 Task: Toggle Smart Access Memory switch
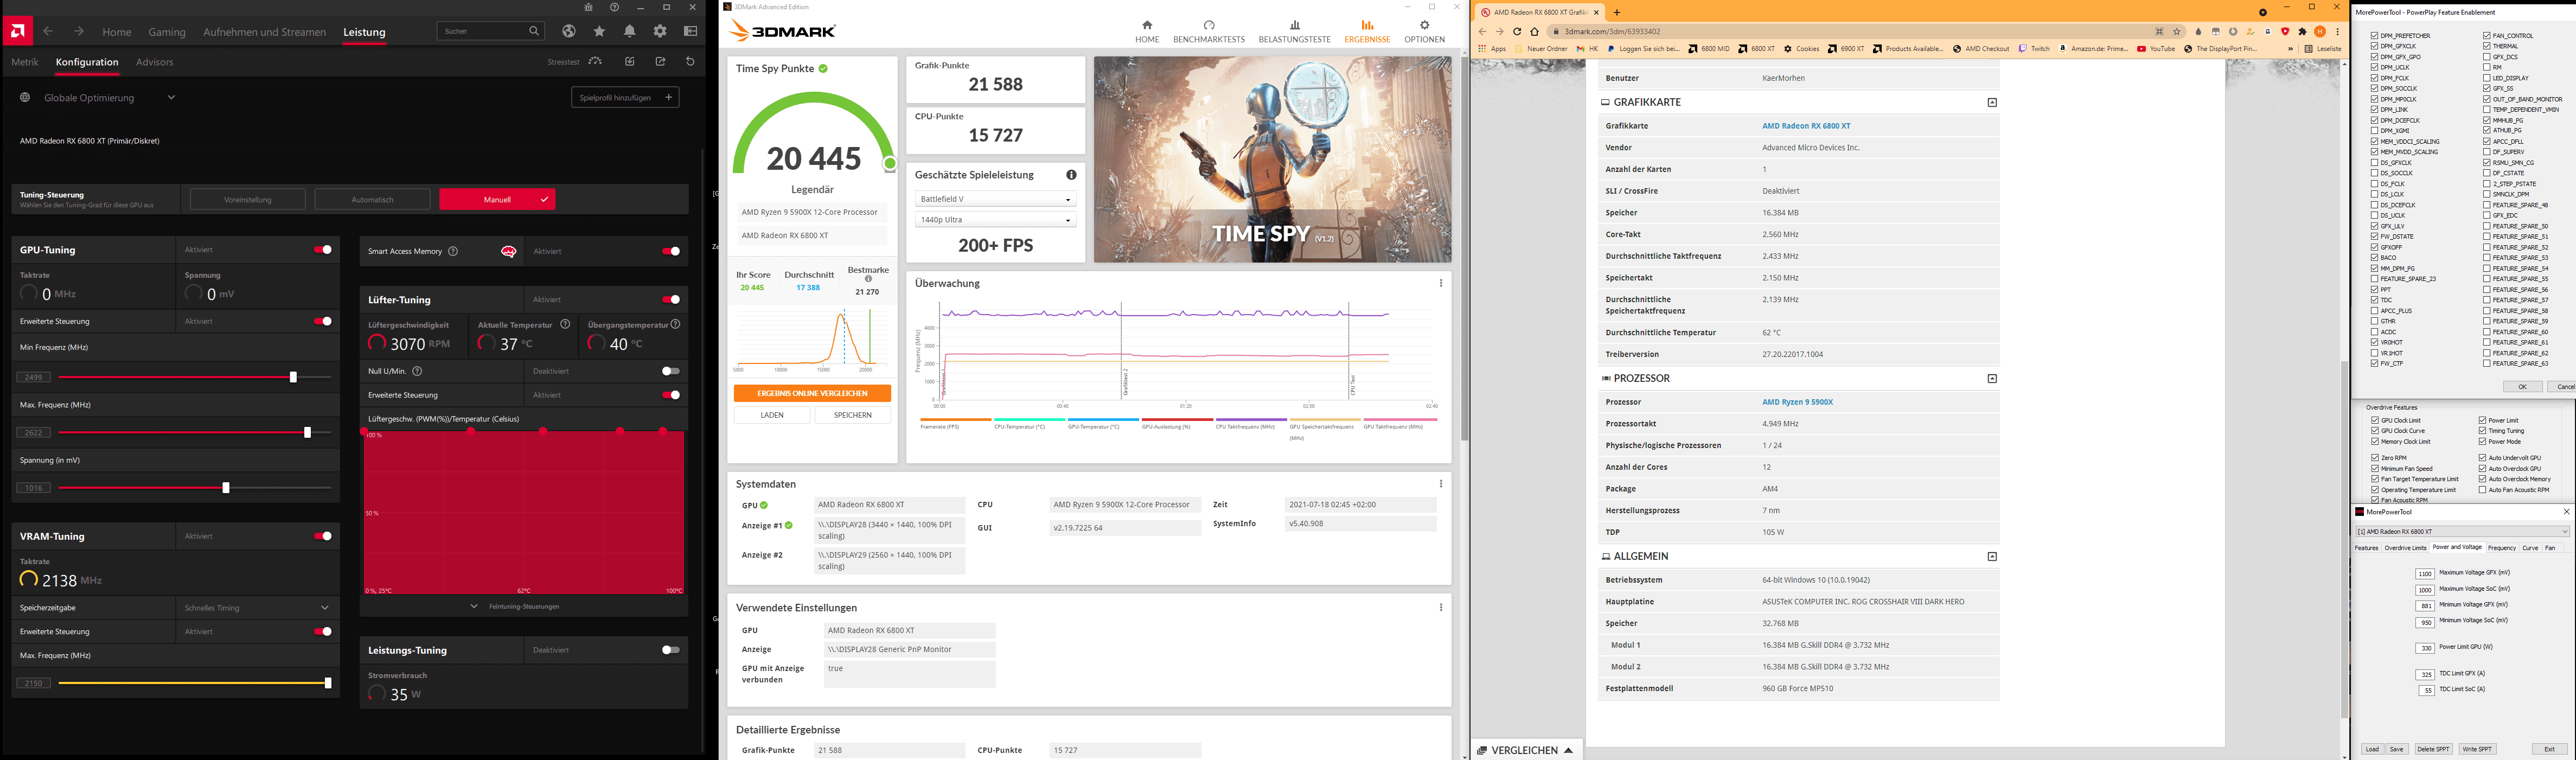[x=671, y=251]
